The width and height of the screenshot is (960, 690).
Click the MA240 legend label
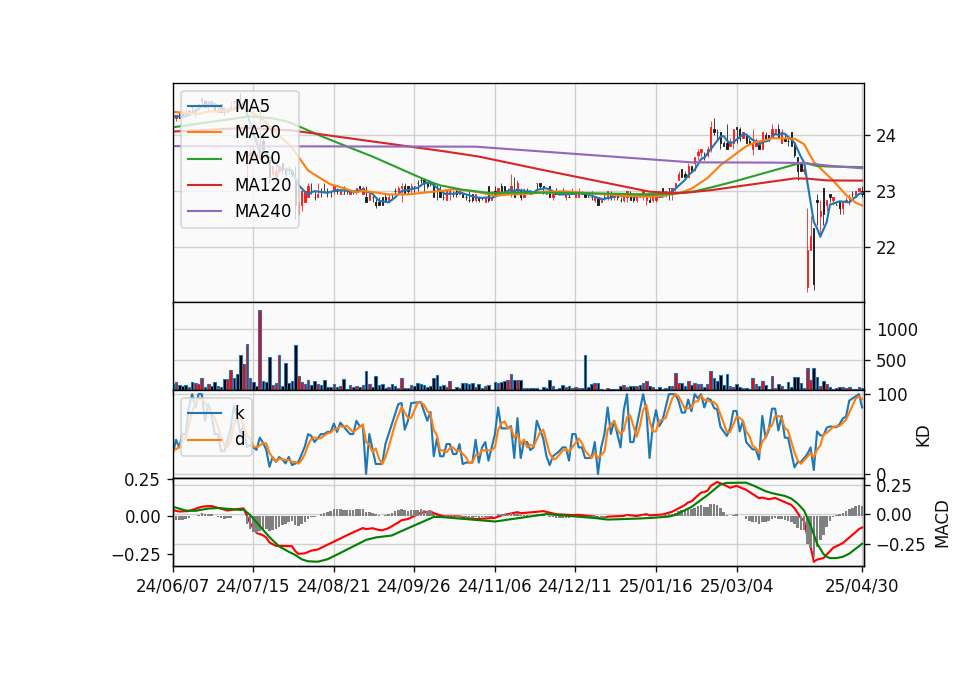click(263, 211)
